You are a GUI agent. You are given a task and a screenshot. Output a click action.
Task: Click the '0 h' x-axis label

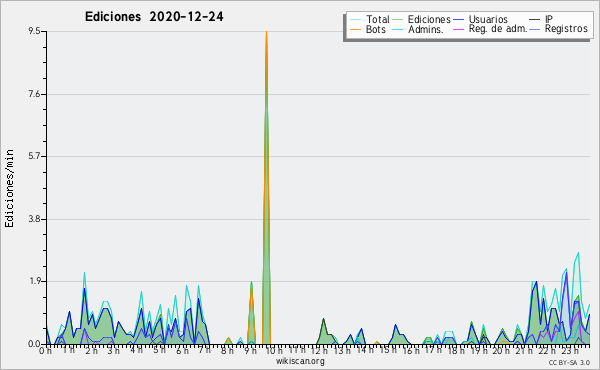(46, 350)
